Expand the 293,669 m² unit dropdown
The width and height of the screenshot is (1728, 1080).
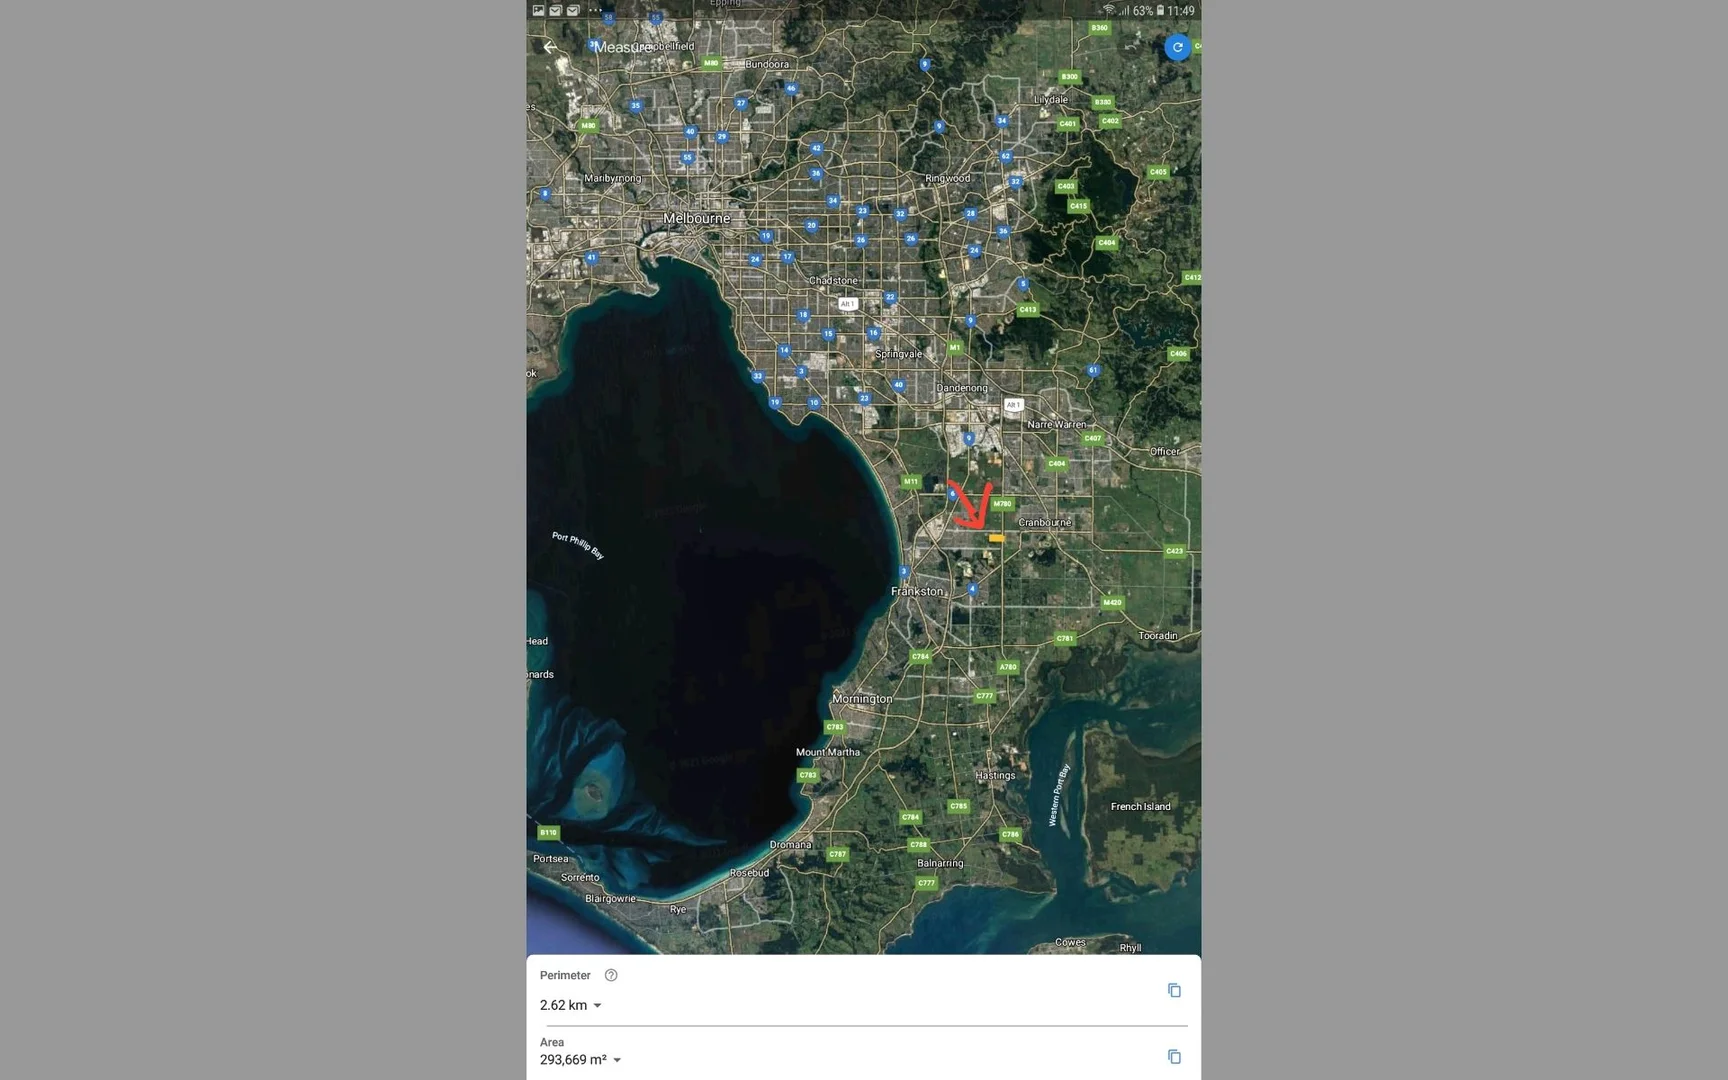coord(617,1060)
